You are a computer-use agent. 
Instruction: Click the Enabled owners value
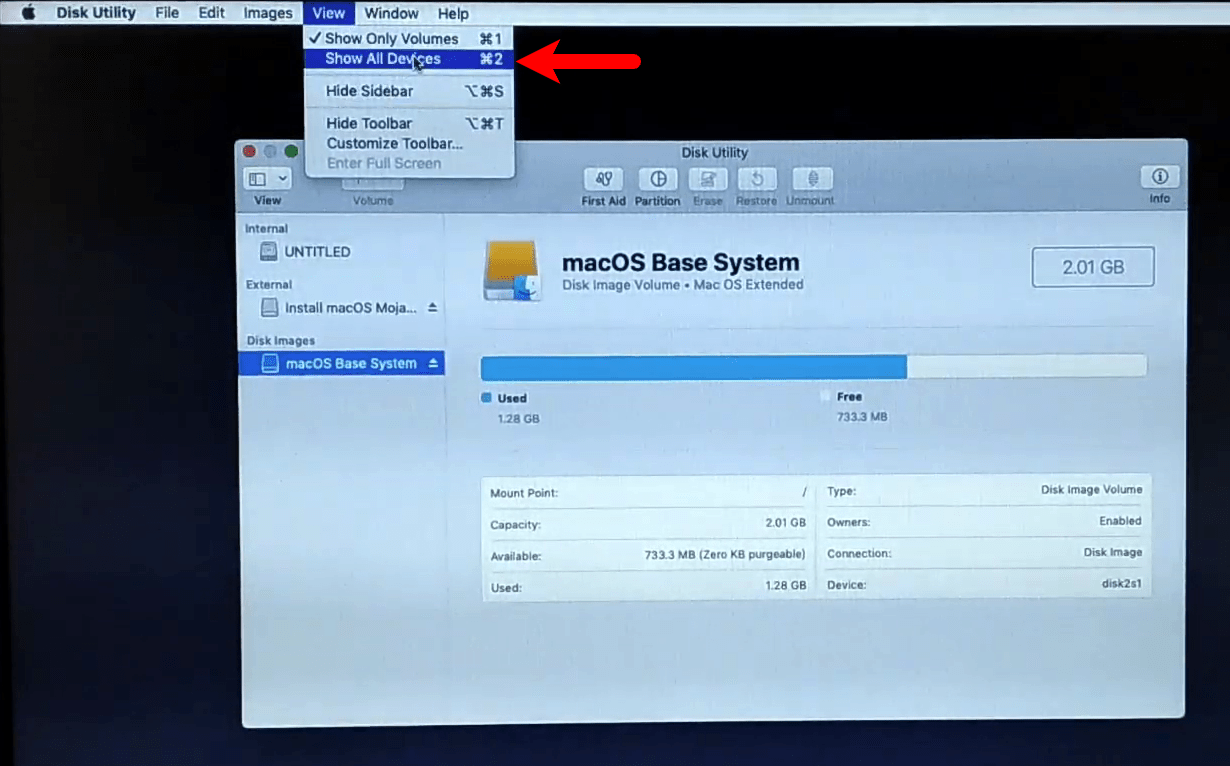point(1120,521)
